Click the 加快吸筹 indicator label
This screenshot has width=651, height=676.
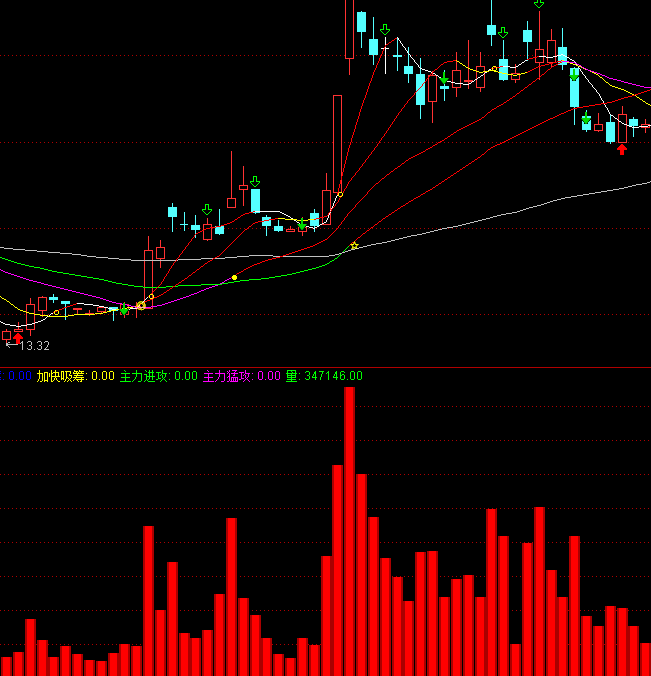61,376
